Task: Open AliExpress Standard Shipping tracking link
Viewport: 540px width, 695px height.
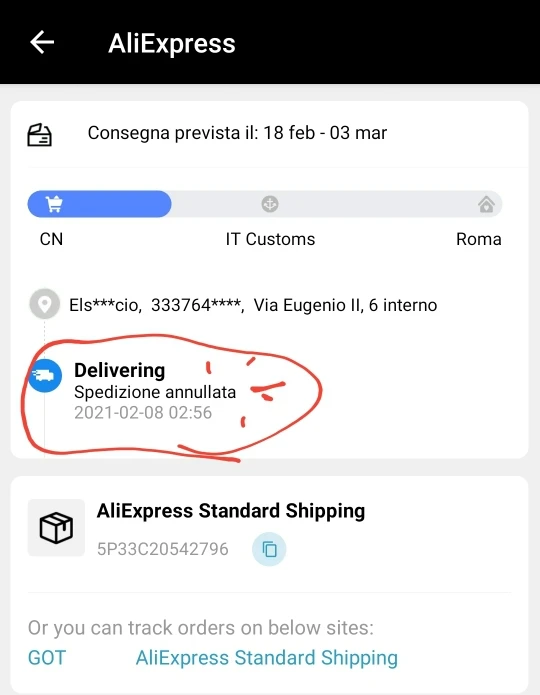Action: pos(266,658)
